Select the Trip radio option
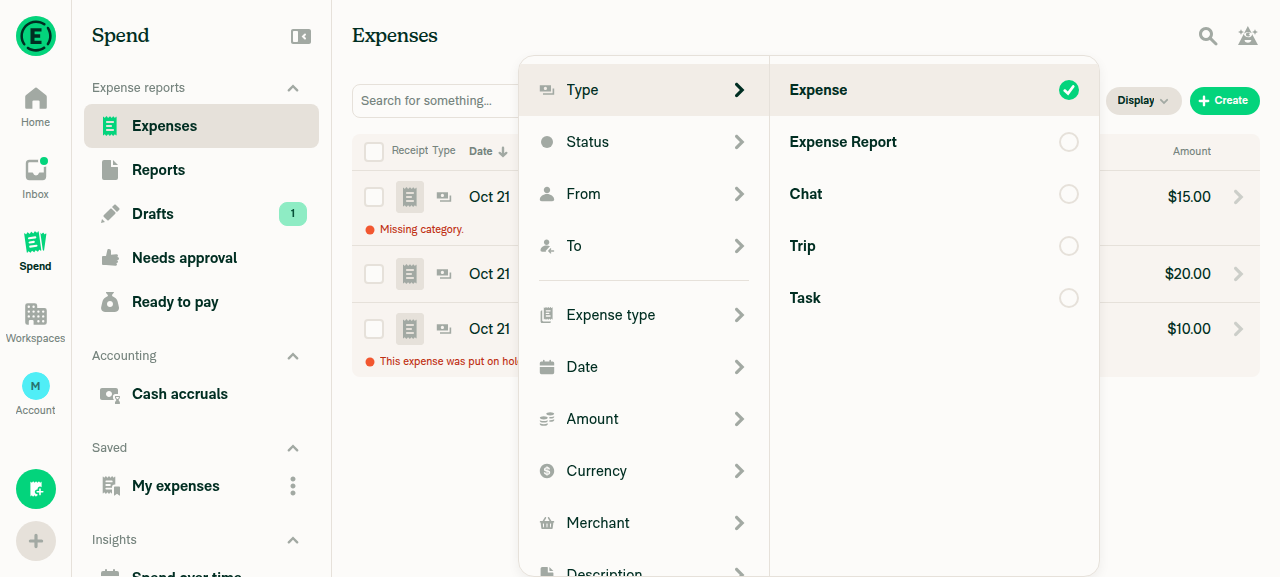 tap(1069, 246)
